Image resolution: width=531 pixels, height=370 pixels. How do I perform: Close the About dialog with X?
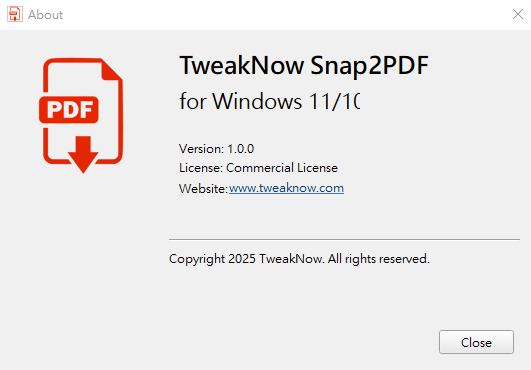tap(518, 14)
